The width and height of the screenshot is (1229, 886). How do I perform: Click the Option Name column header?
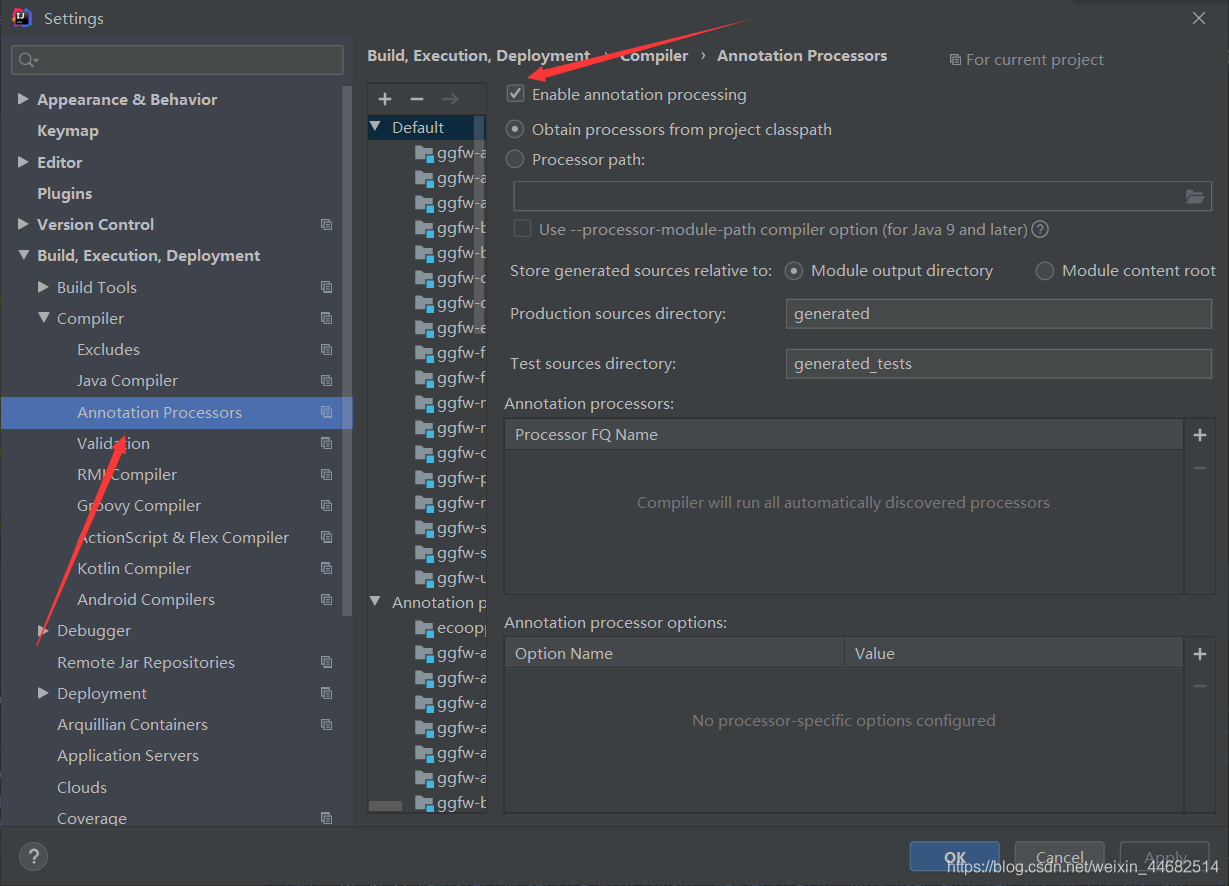coord(675,654)
